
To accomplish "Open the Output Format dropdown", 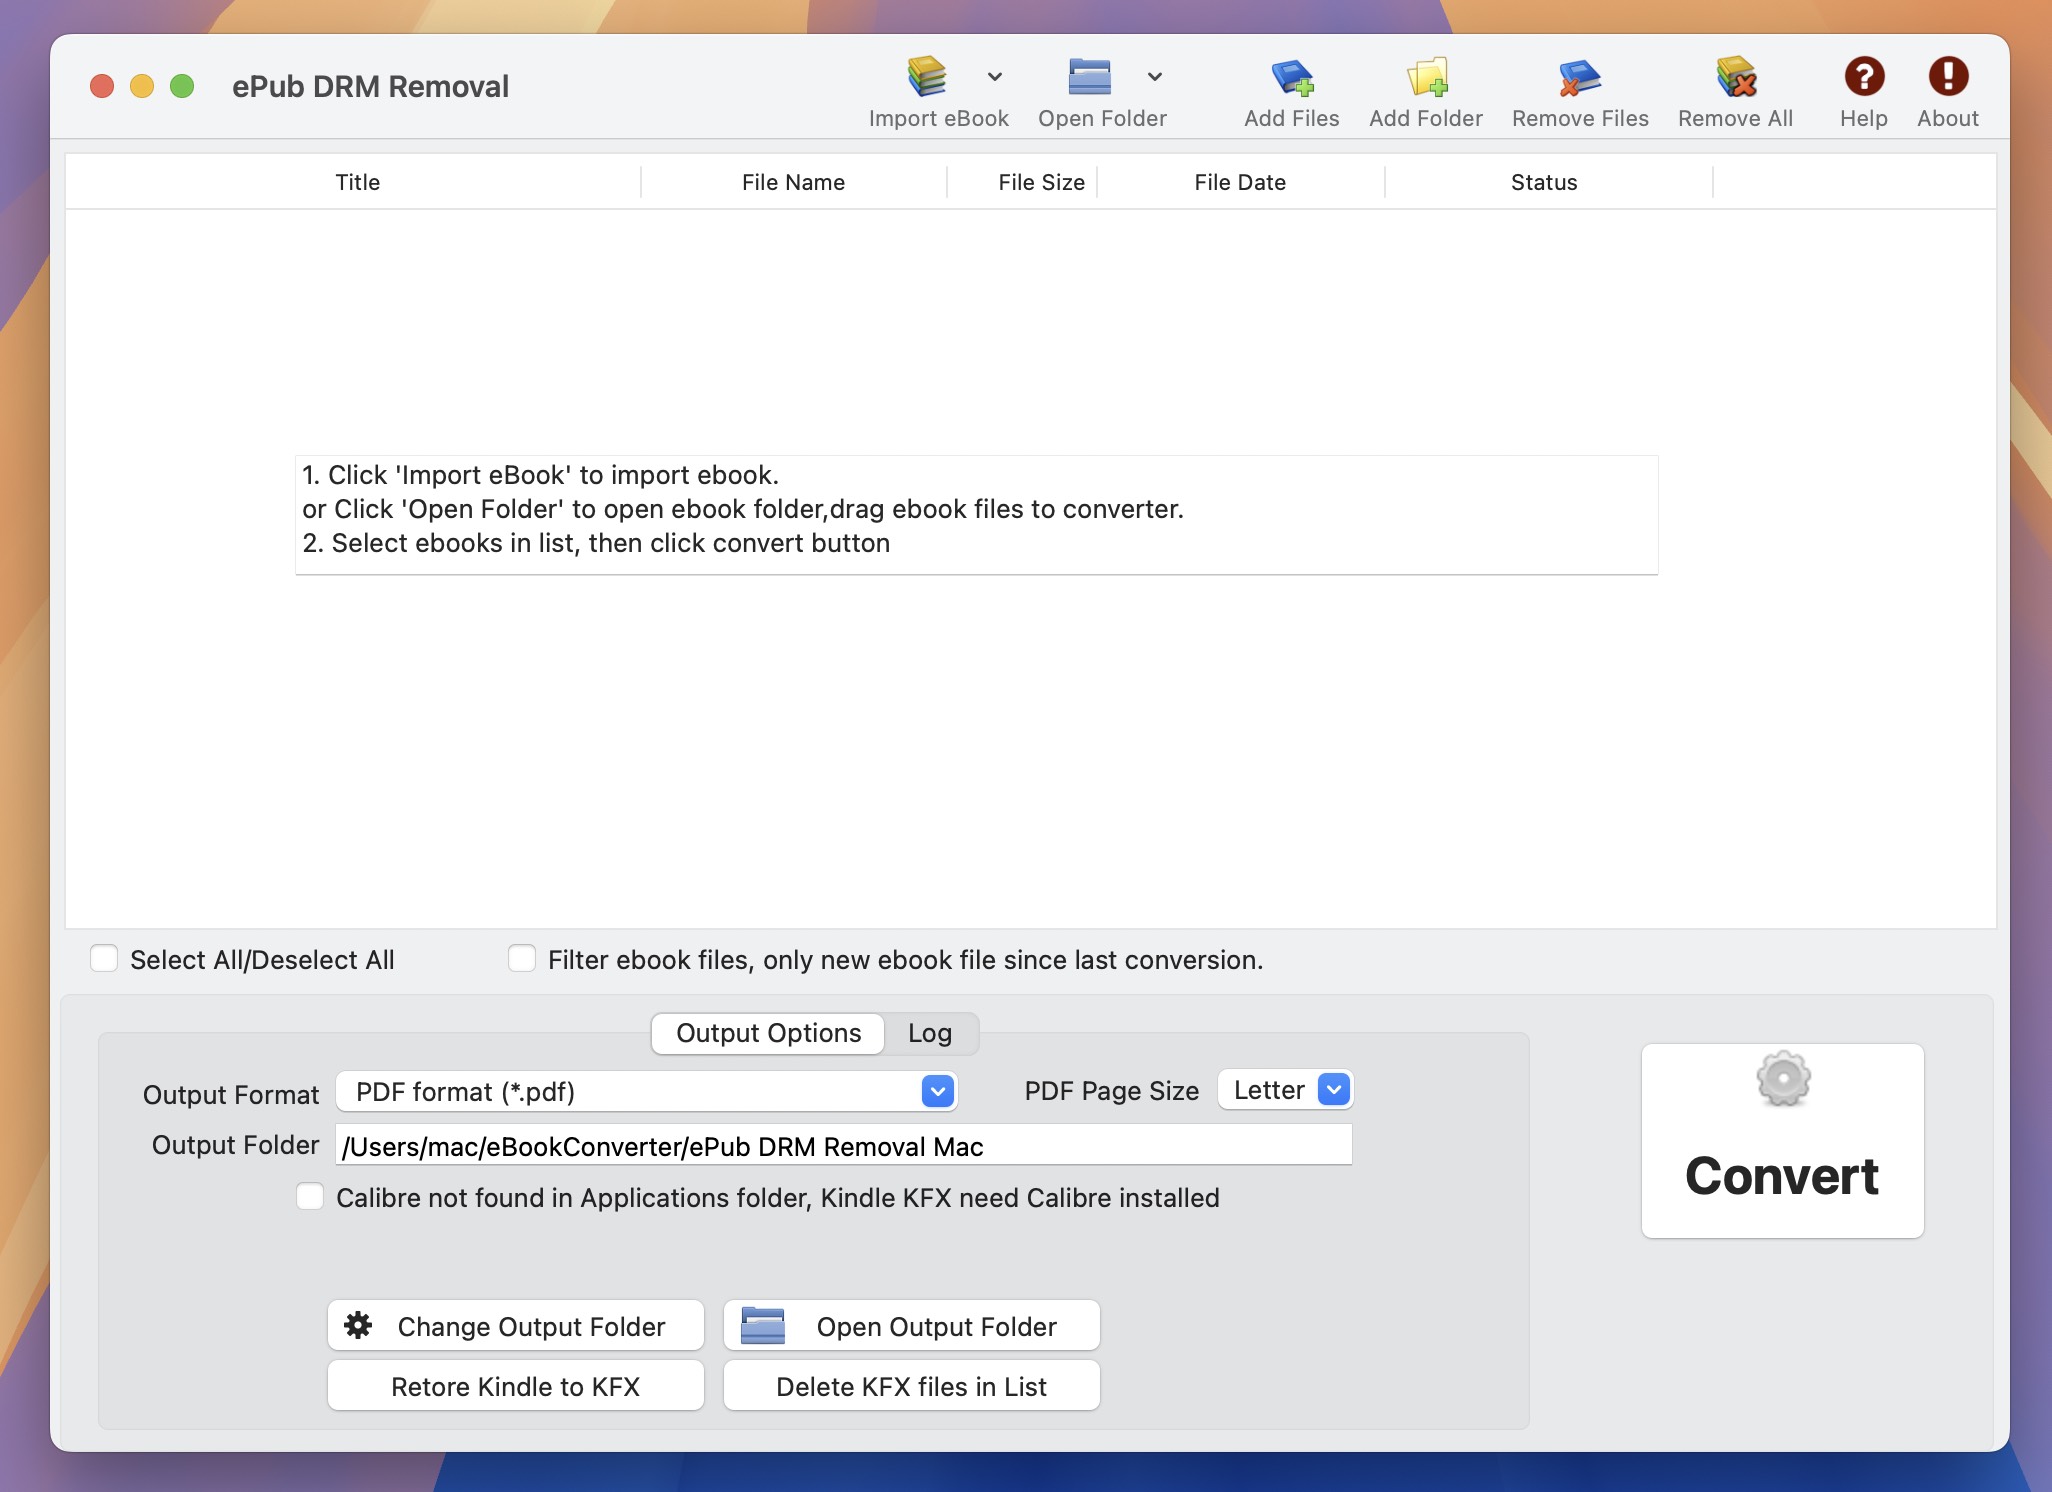I will click(x=935, y=1091).
